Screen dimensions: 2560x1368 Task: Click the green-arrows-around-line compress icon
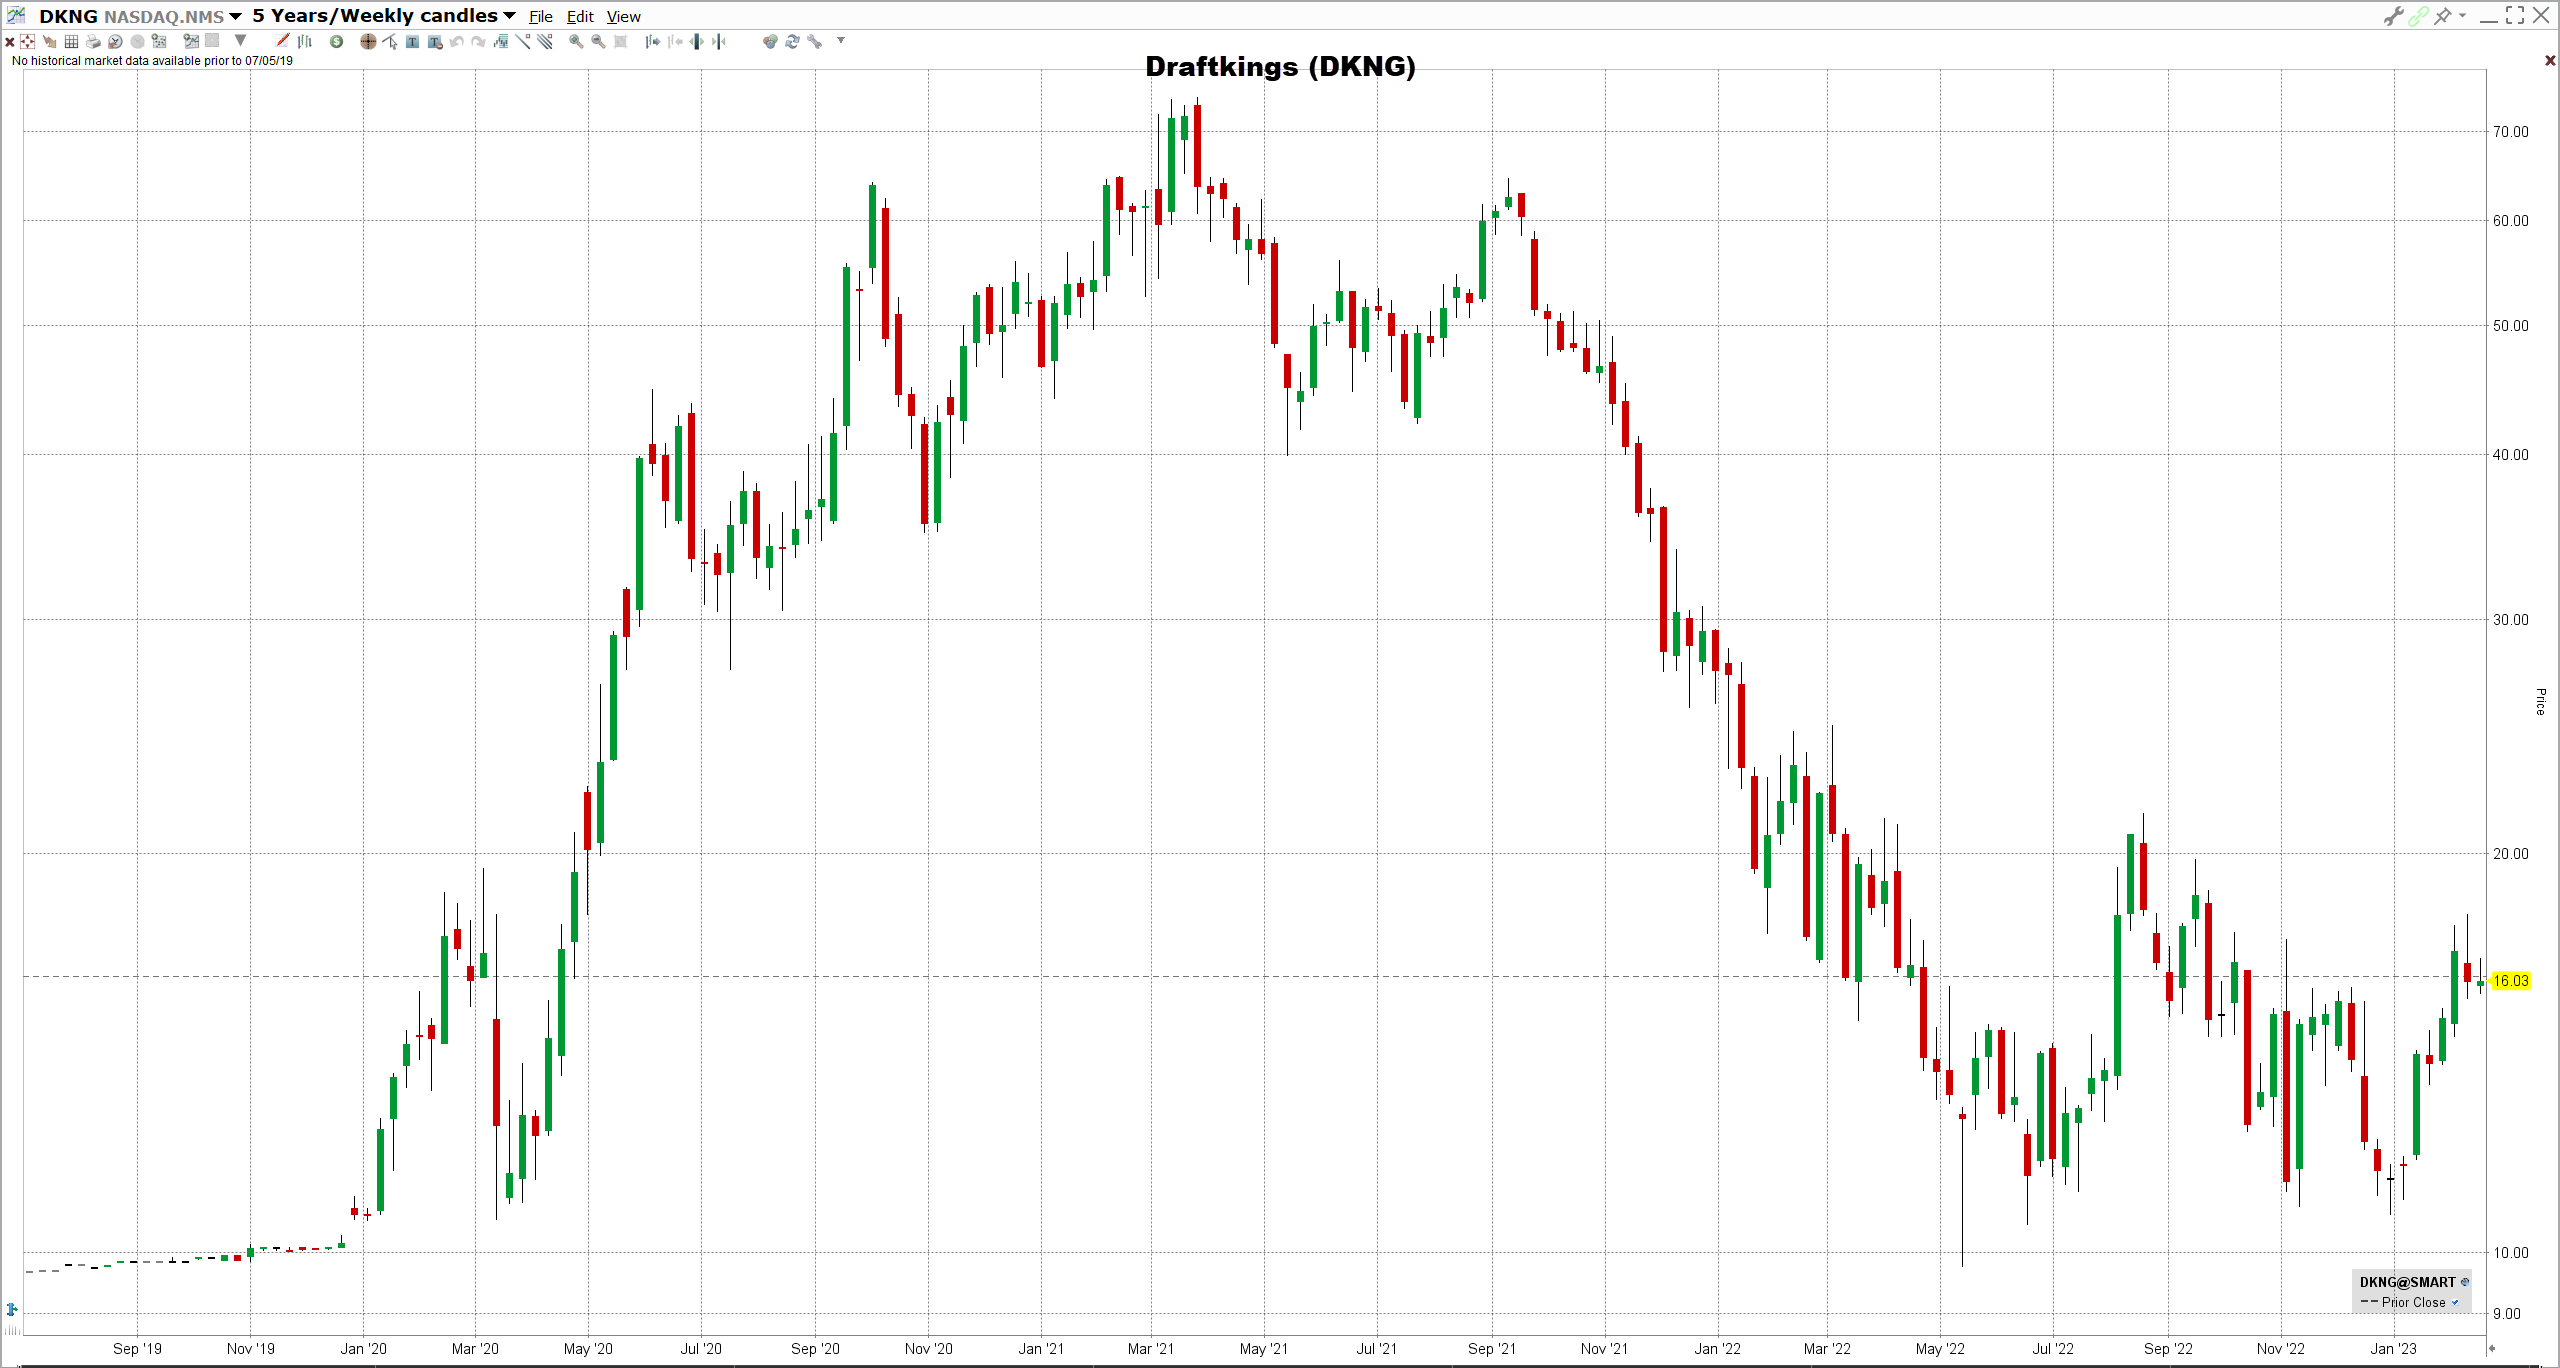(719, 42)
